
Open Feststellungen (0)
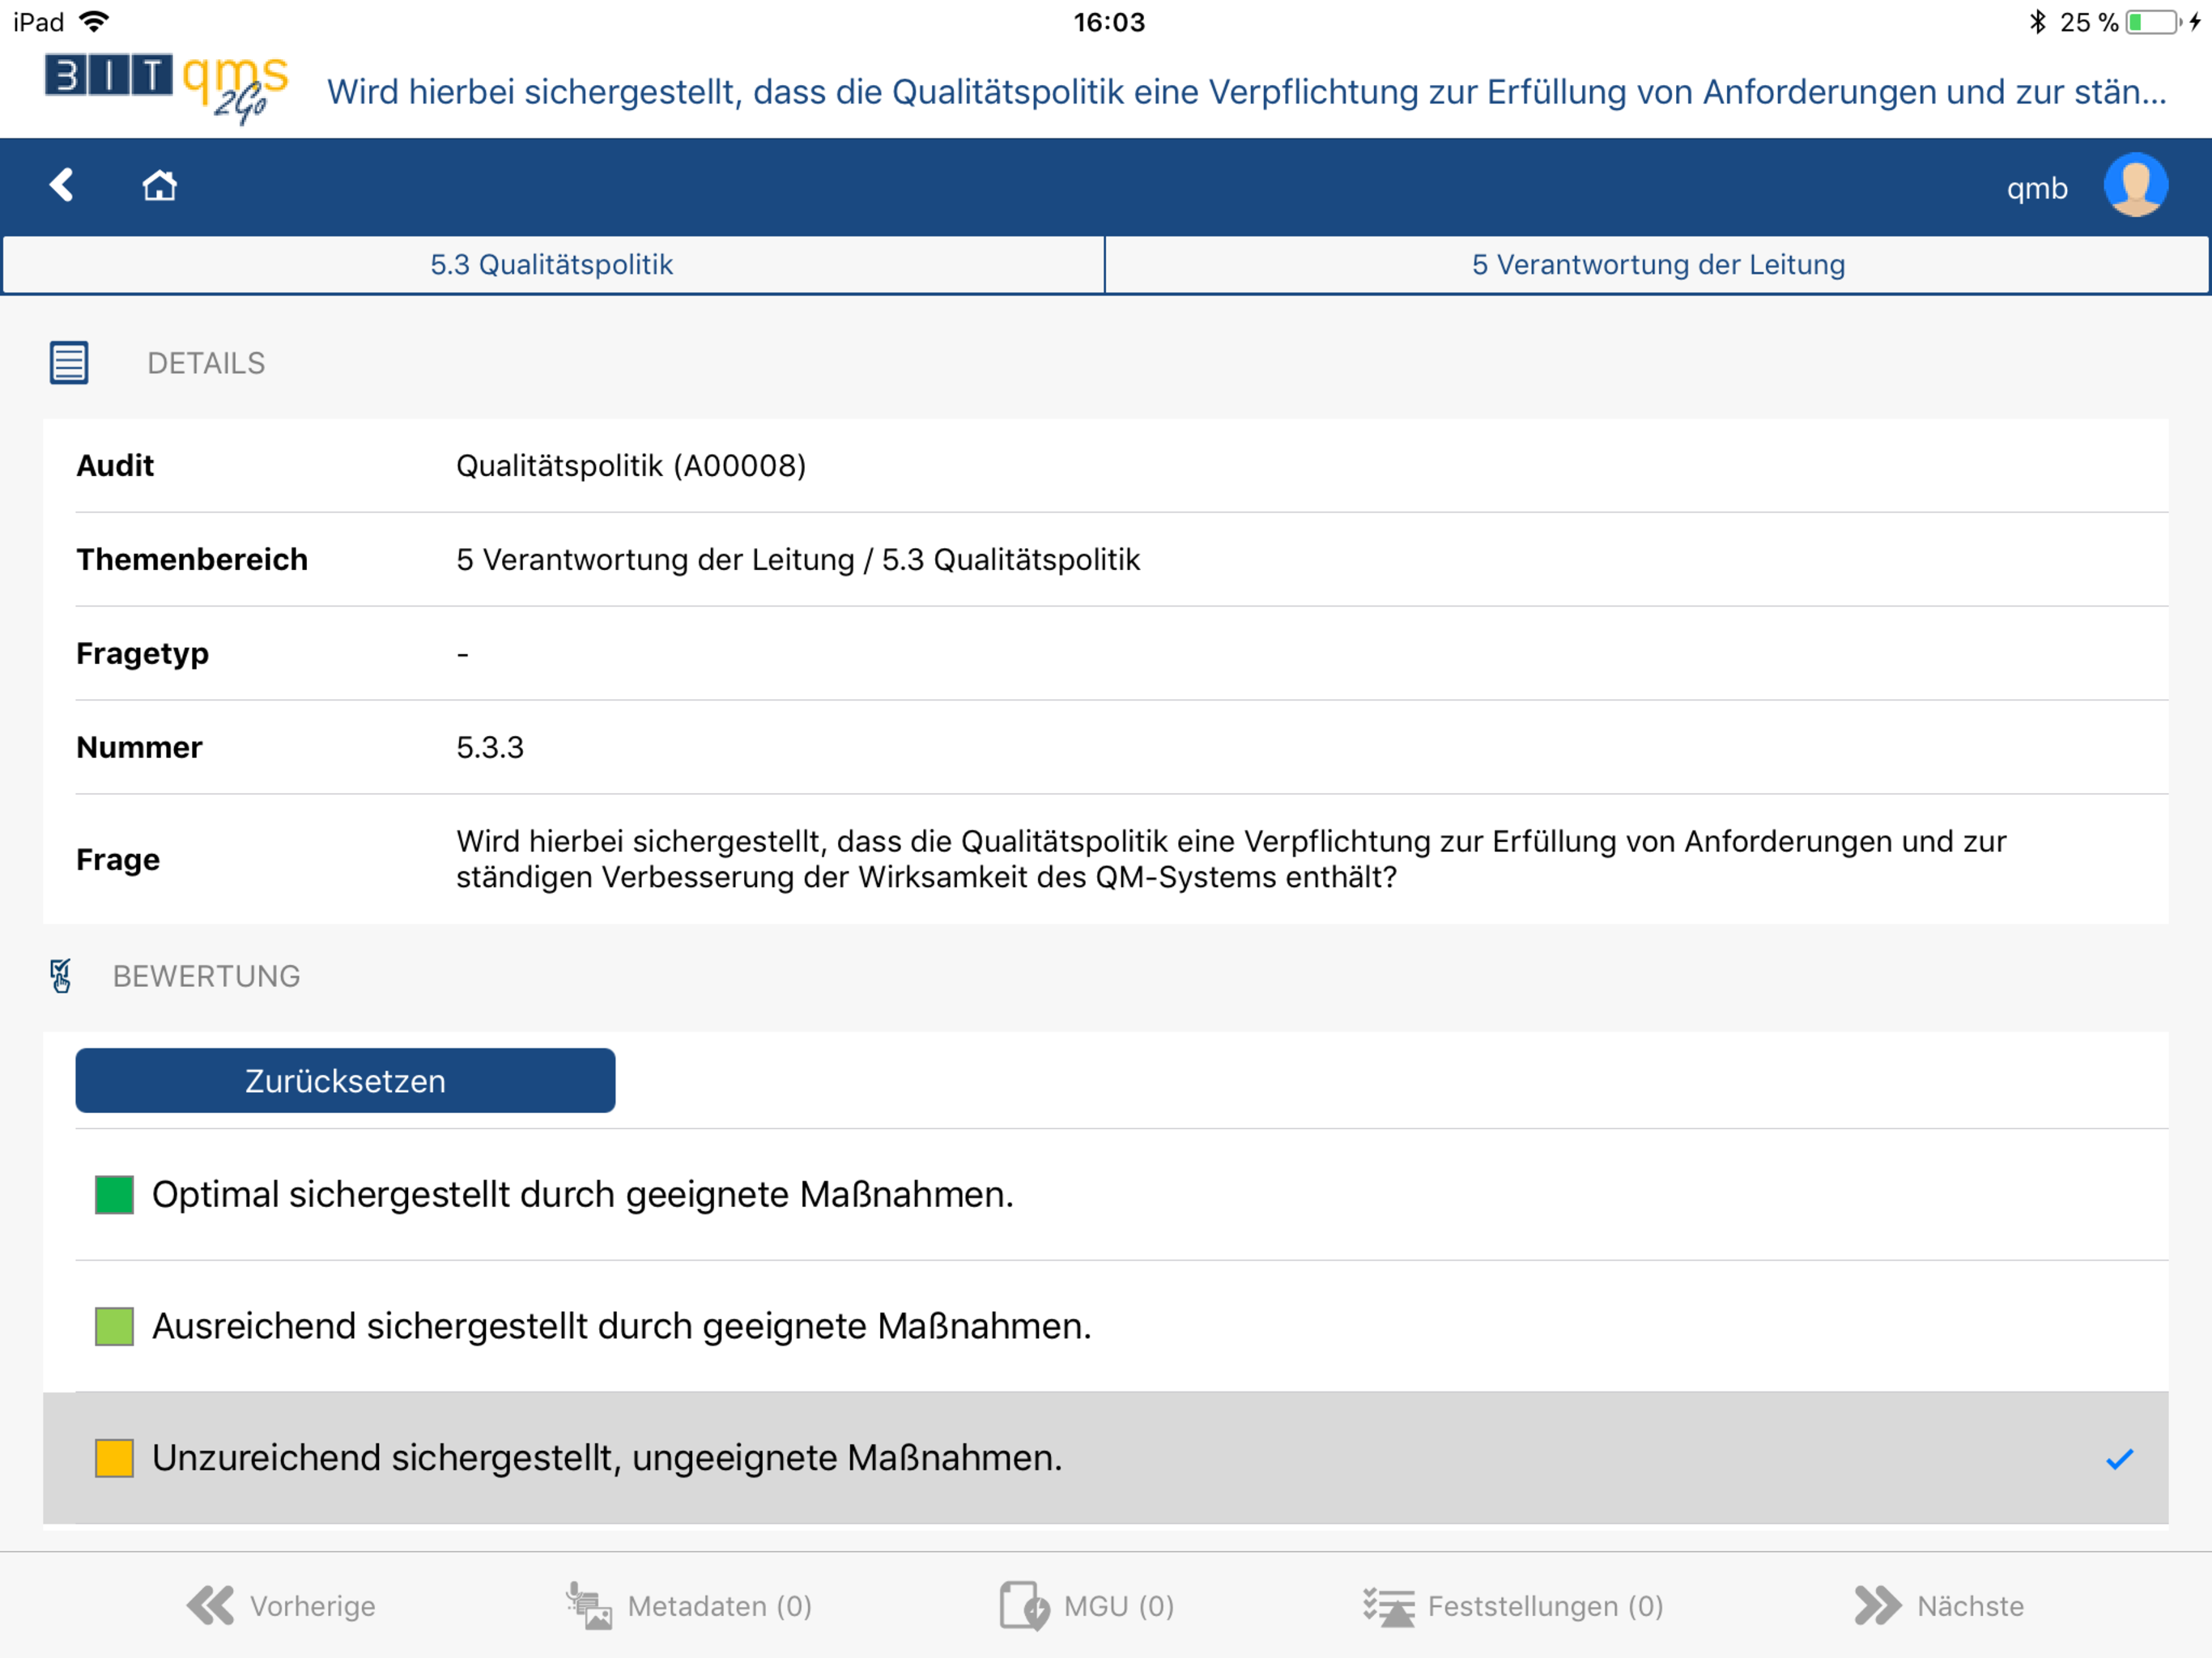[x=1513, y=1606]
